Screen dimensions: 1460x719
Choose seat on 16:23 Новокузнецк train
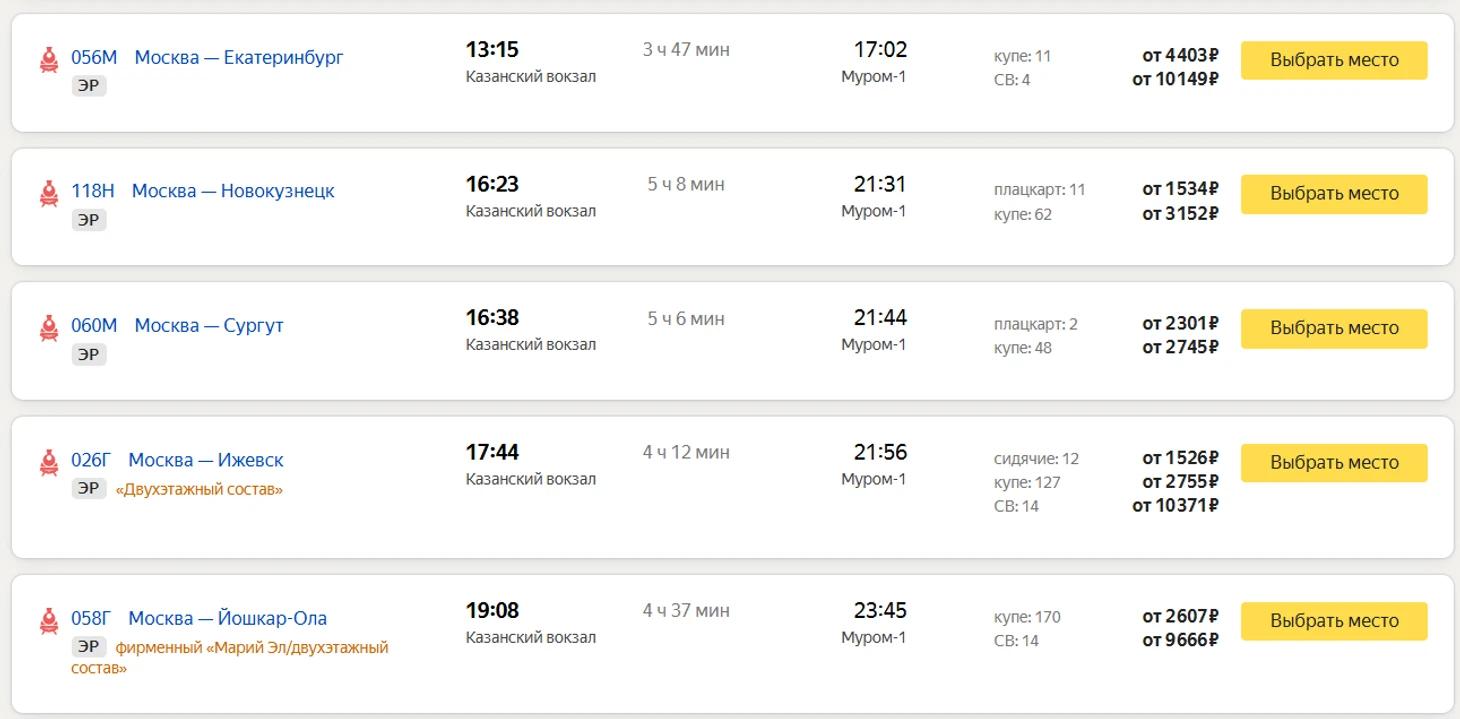pos(1333,194)
